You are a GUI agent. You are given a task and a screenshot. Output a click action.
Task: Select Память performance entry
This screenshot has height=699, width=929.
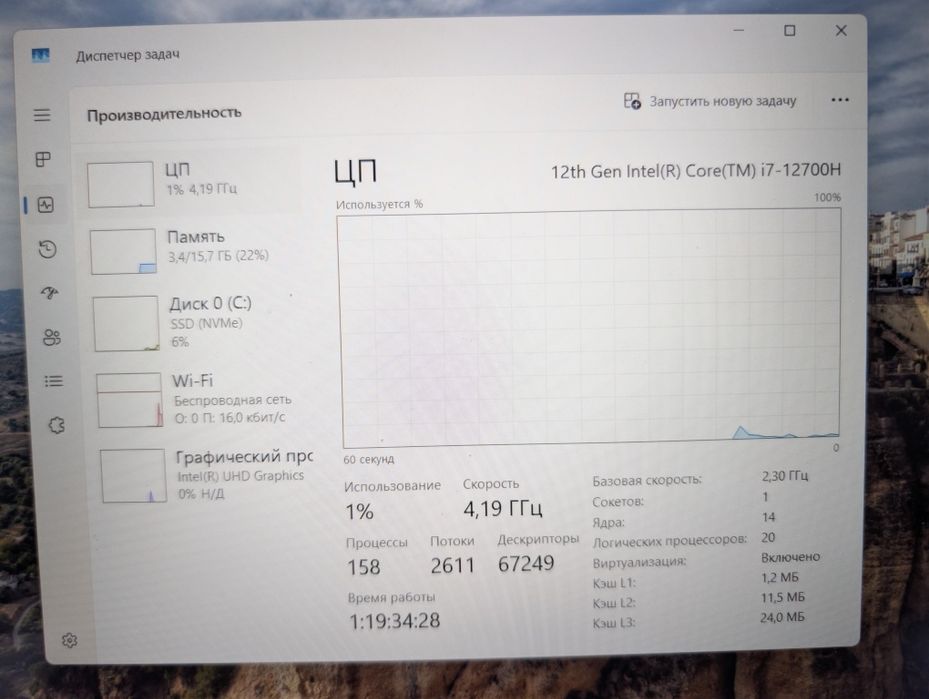(194, 250)
